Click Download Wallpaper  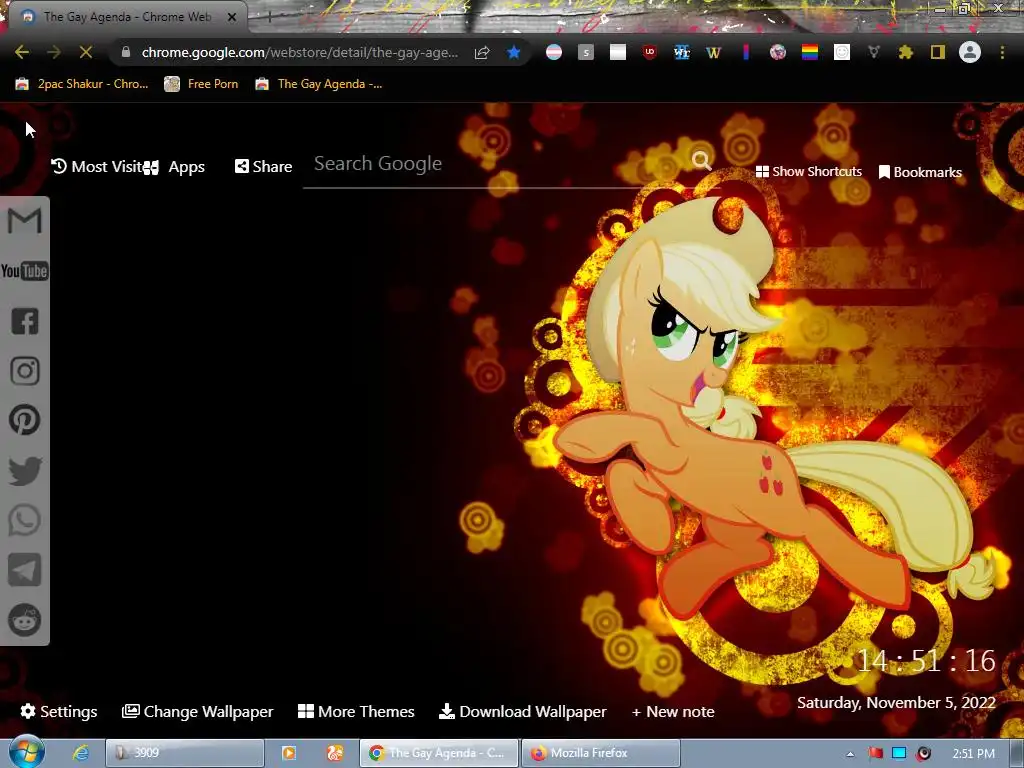[x=522, y=711]
